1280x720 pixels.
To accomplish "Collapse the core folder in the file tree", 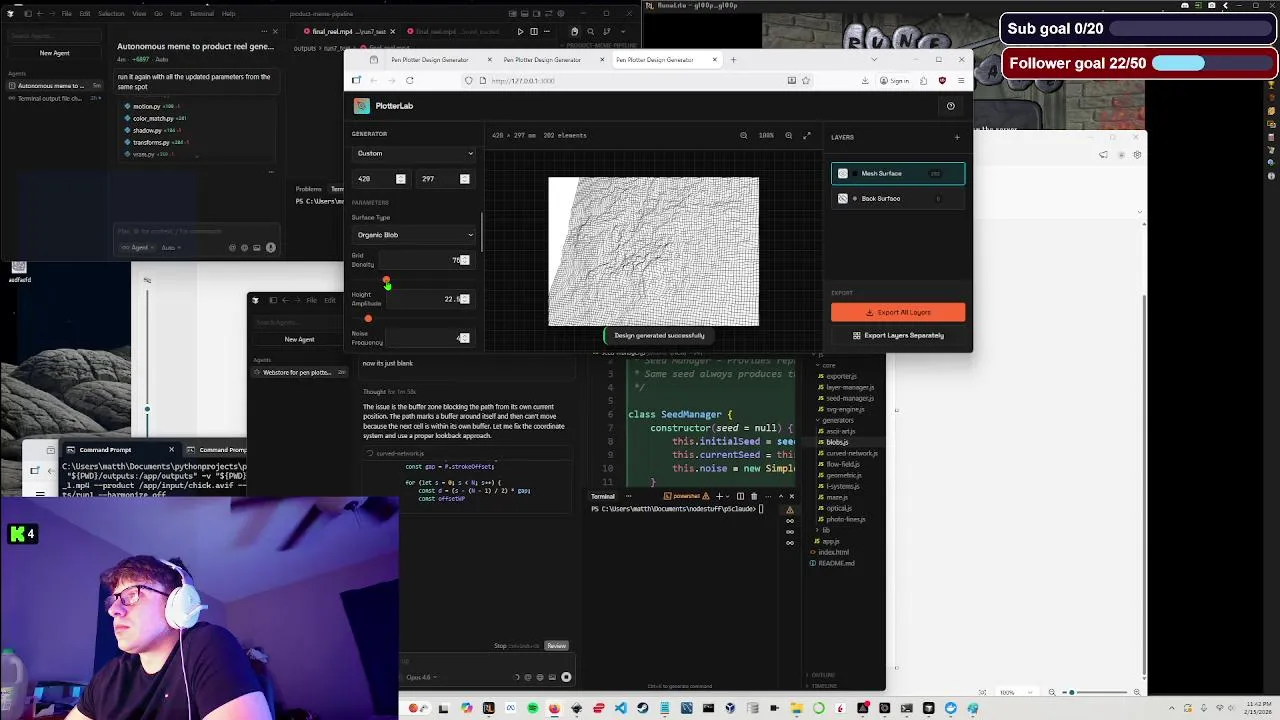I will click(x=828, y=365).
